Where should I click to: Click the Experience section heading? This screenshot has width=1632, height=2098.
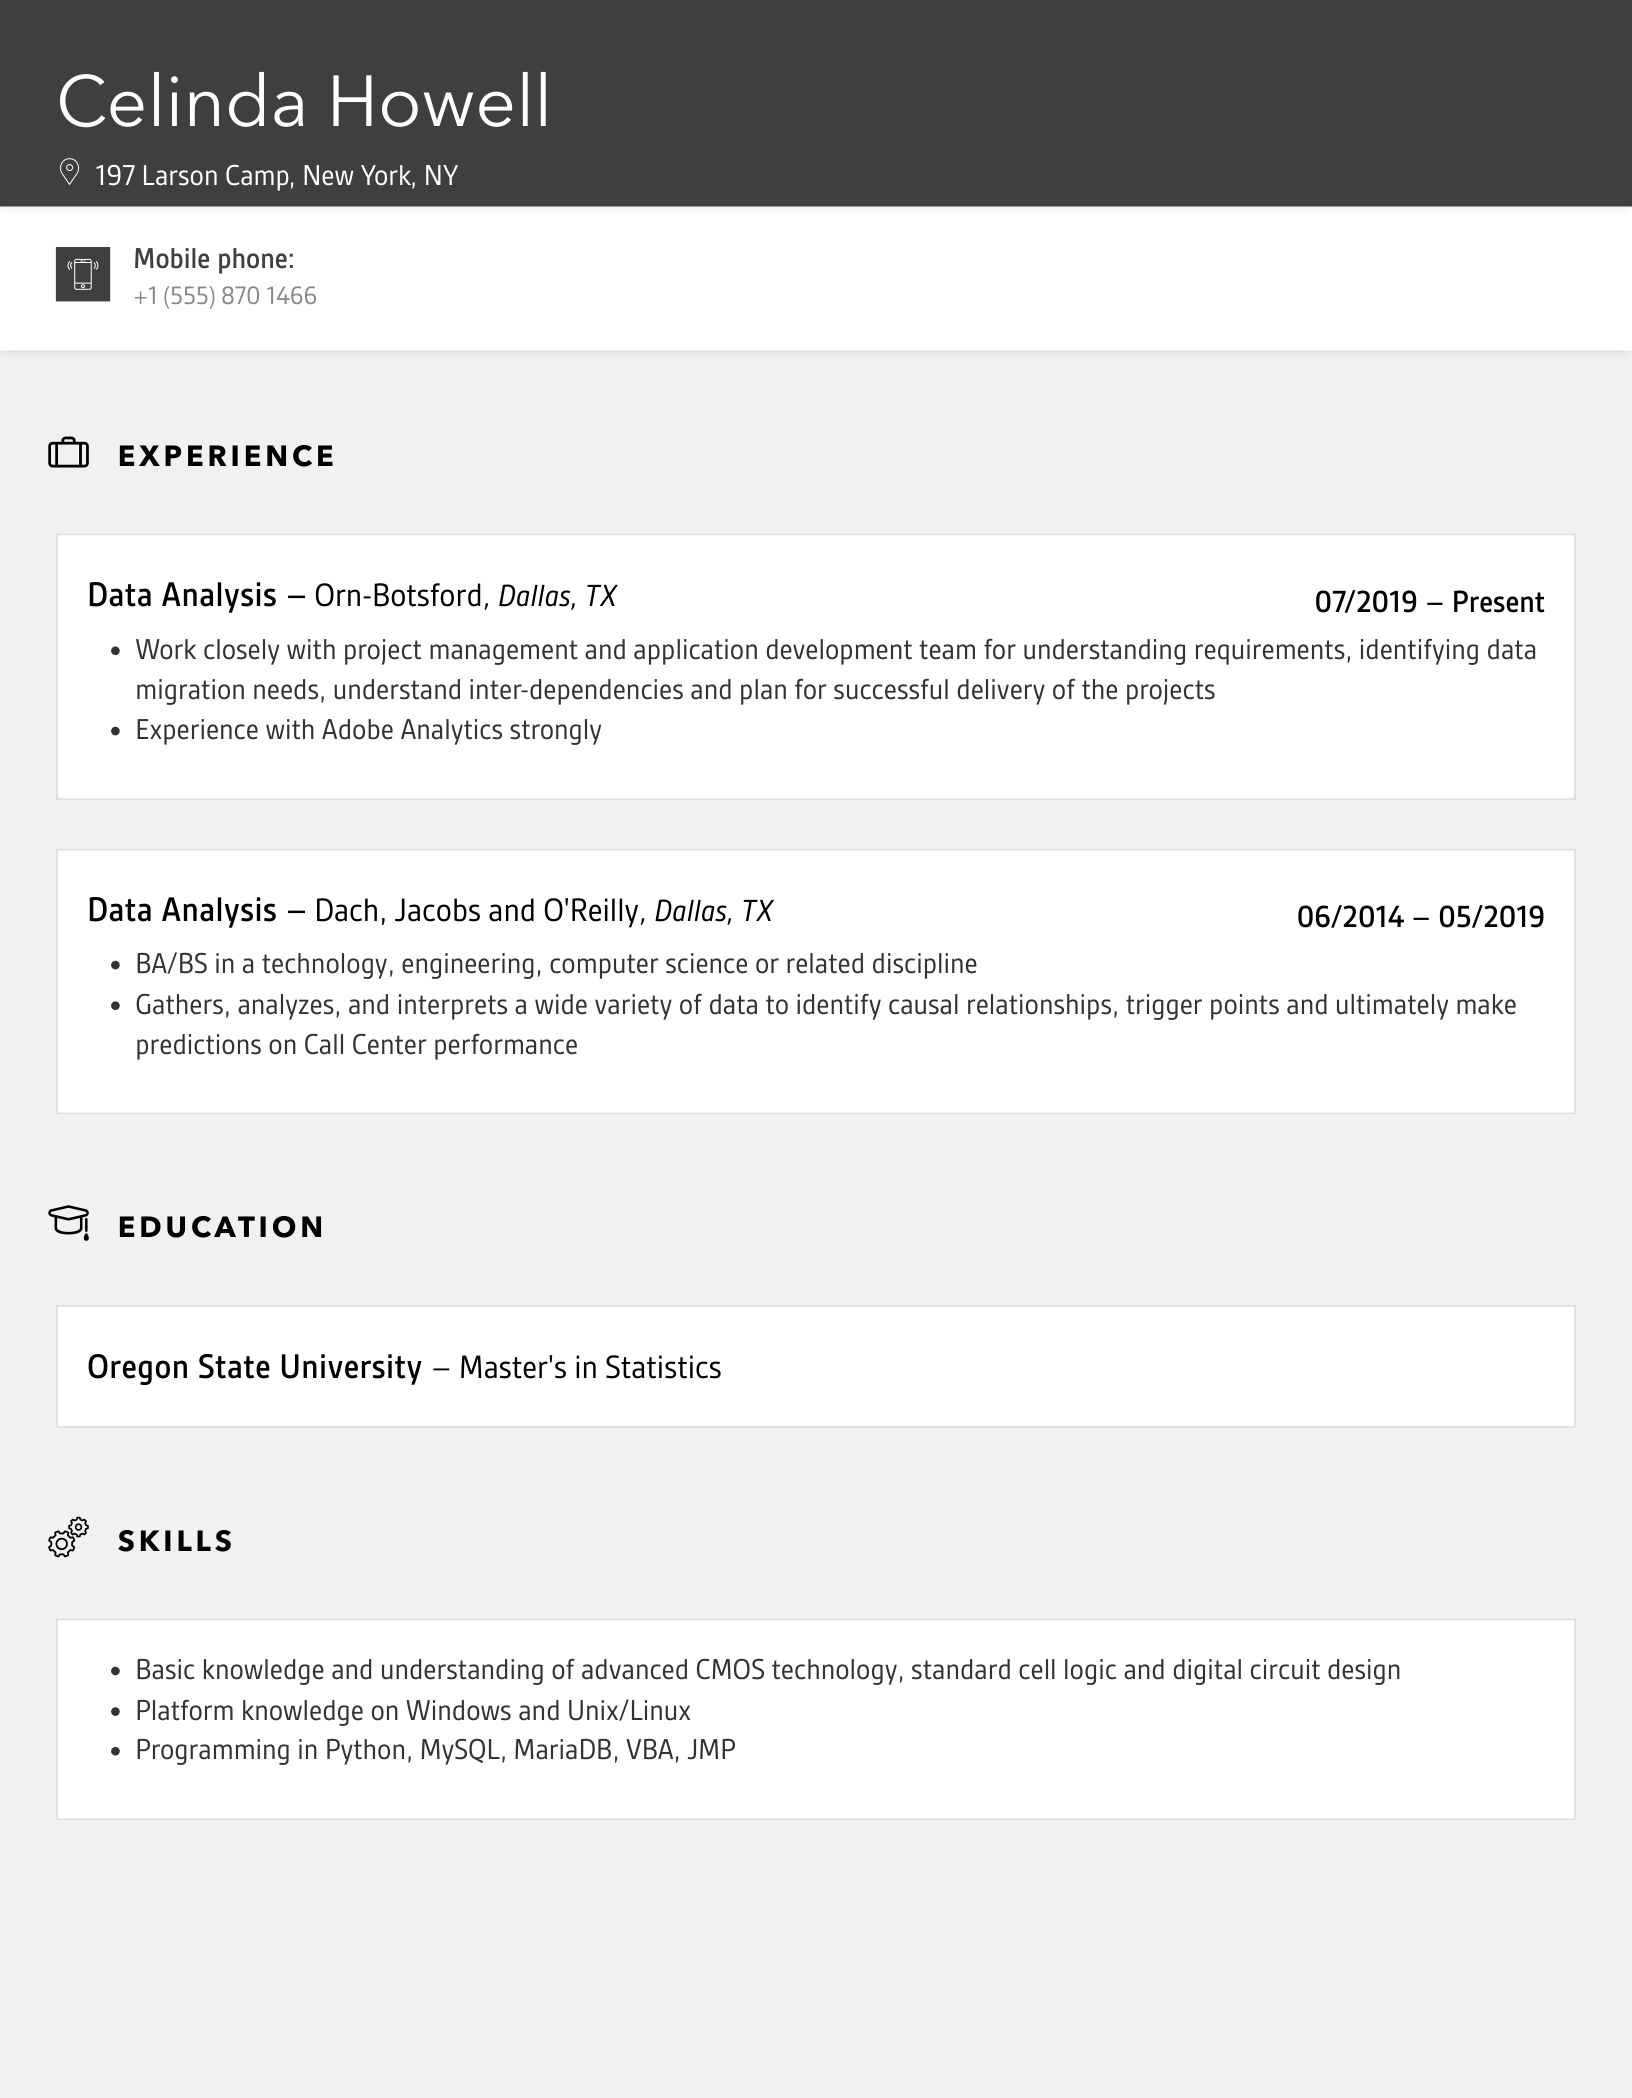tap(226, 456)
